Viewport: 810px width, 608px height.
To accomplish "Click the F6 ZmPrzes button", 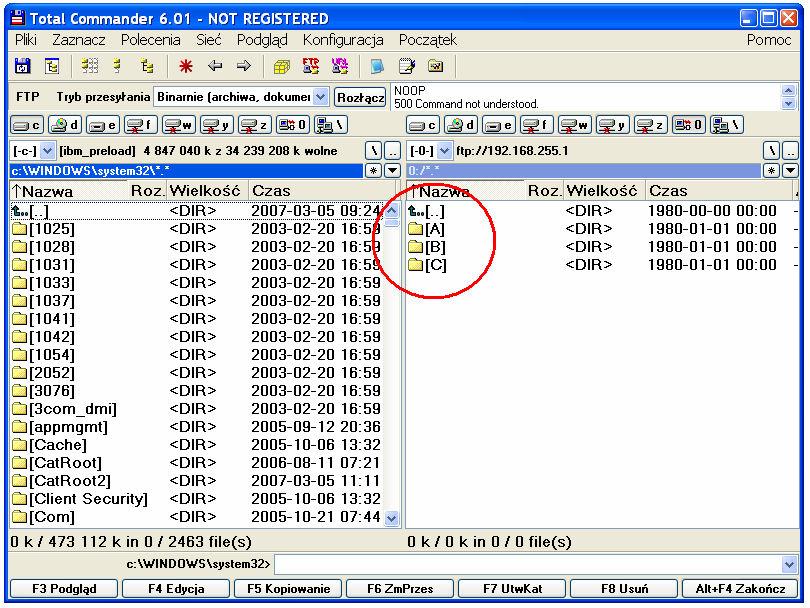I will (x=400, y=589).
